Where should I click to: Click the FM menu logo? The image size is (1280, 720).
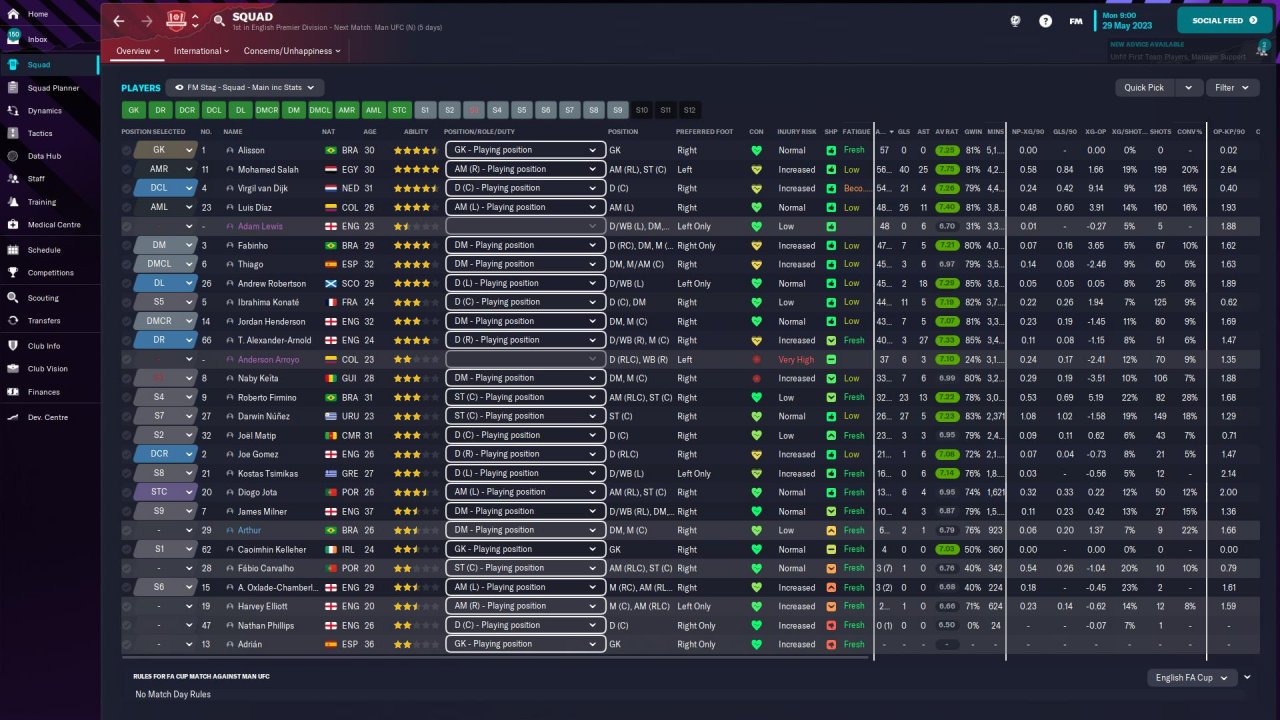pos(1076,21)
